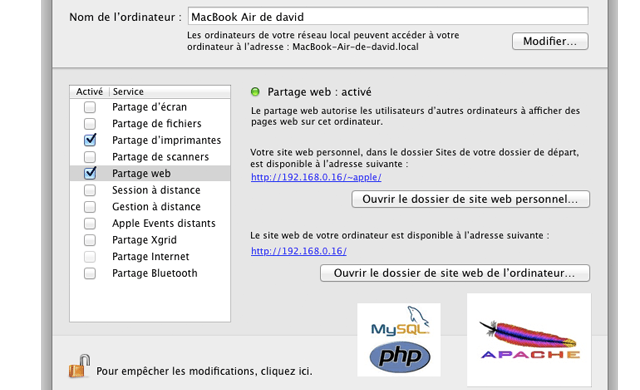Select the Partage de fichiers service label
The height and width of the screenshot is (390, 640).
pos(157,124)
